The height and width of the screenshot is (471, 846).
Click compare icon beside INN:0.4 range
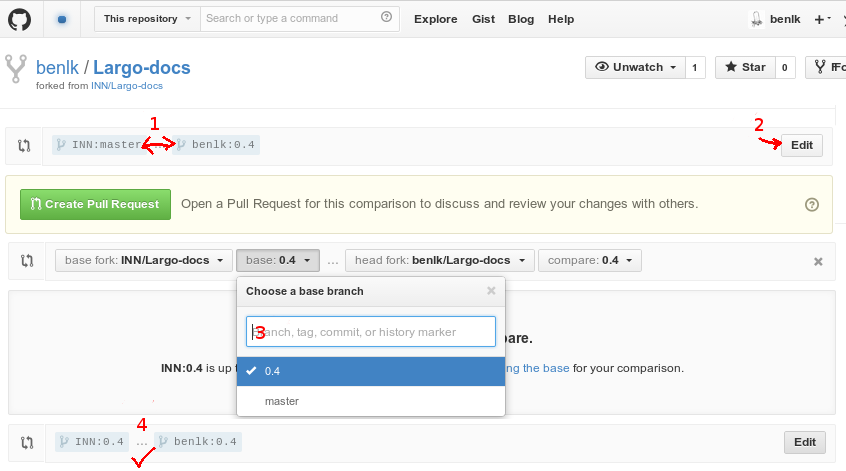pos(27,443)
